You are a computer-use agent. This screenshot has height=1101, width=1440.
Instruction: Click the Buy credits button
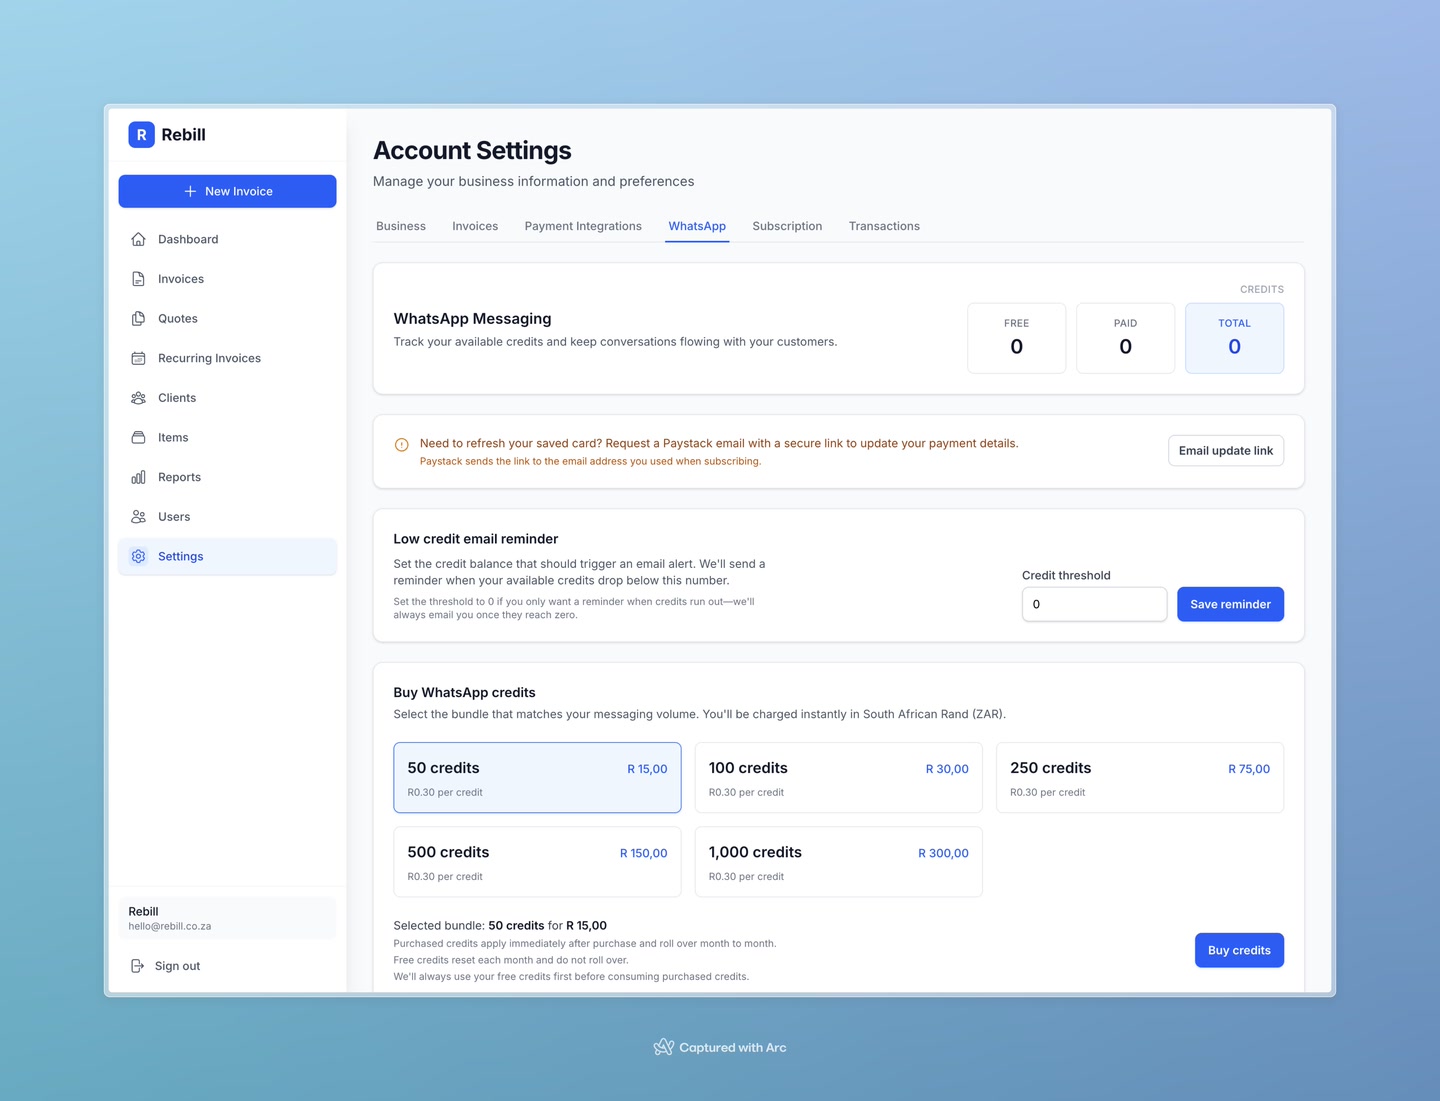pyautogui.click(x=1238, y=950)
